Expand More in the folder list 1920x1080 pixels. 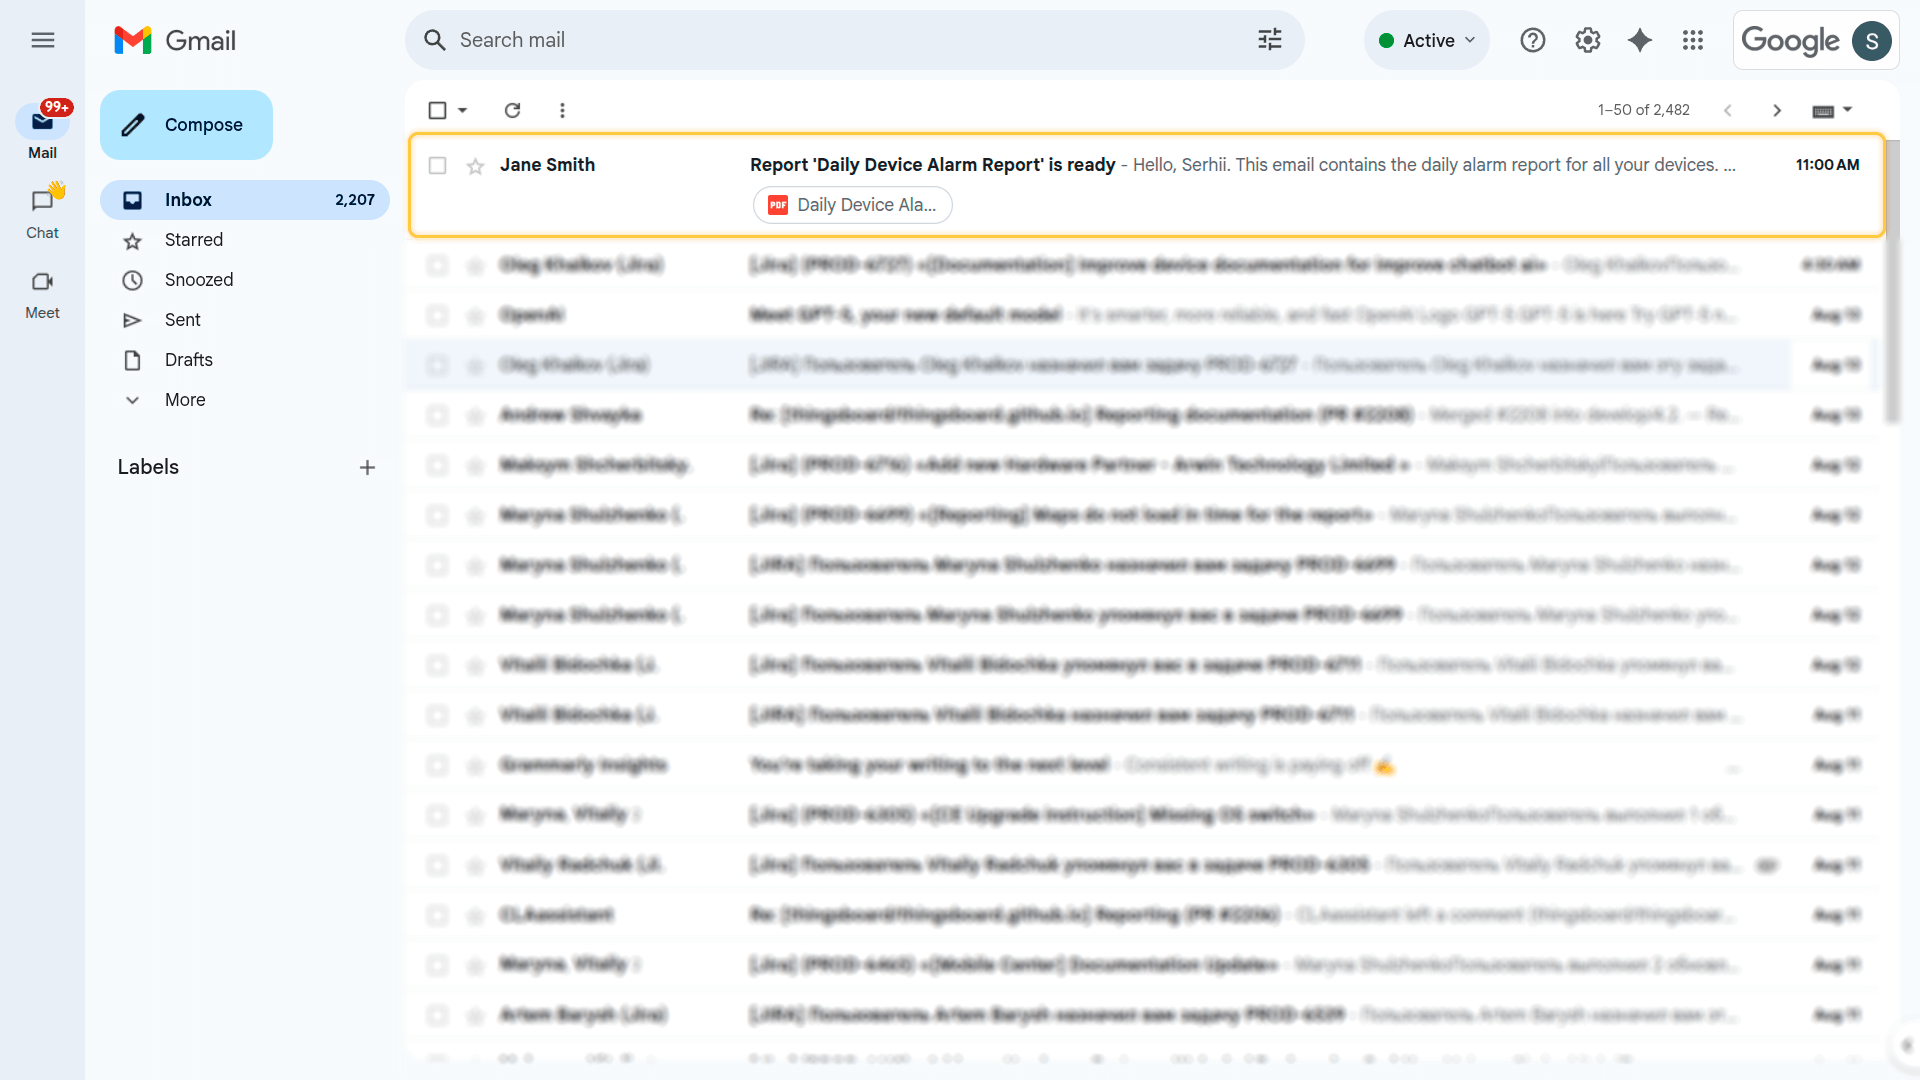[x=185, y=400]
